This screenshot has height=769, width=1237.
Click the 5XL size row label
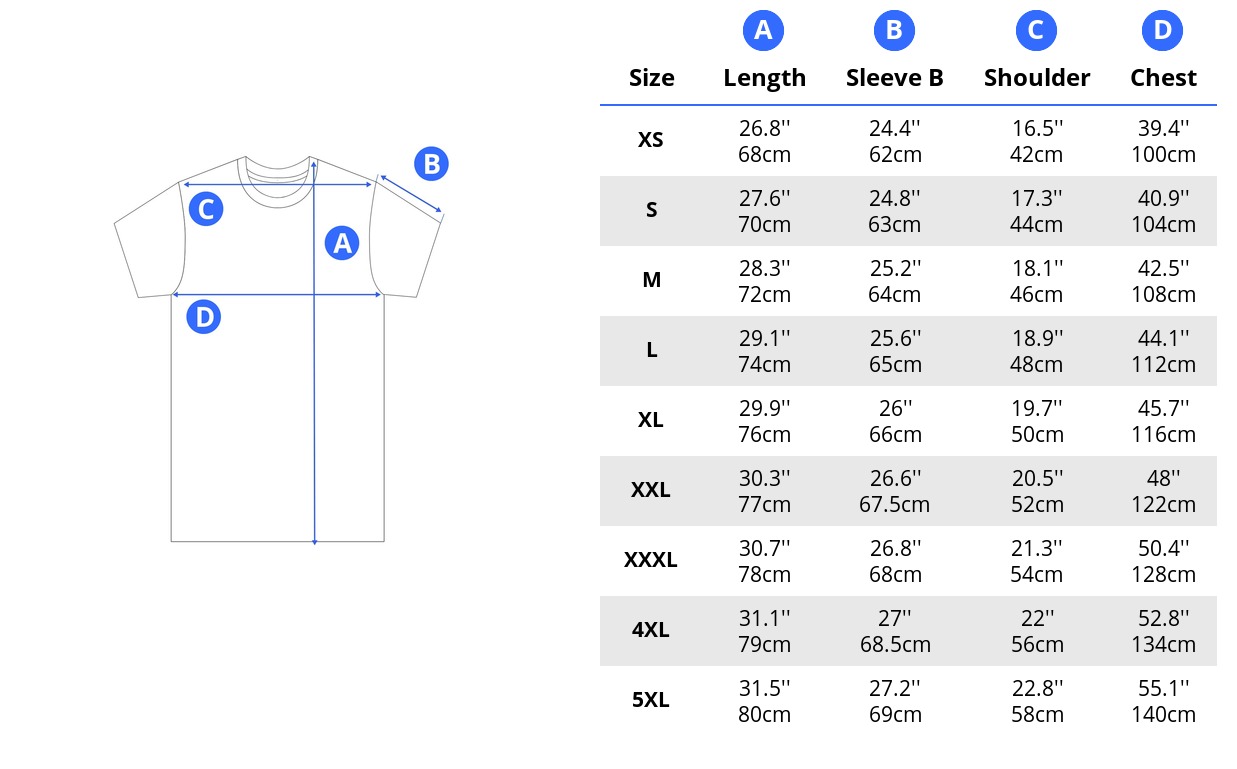pyautogui.click(x=651, y=700)
